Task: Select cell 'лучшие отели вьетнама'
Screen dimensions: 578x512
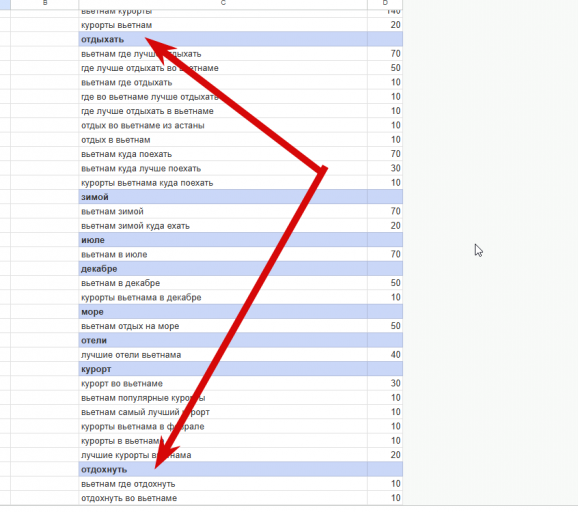Action: coord(223,355)
